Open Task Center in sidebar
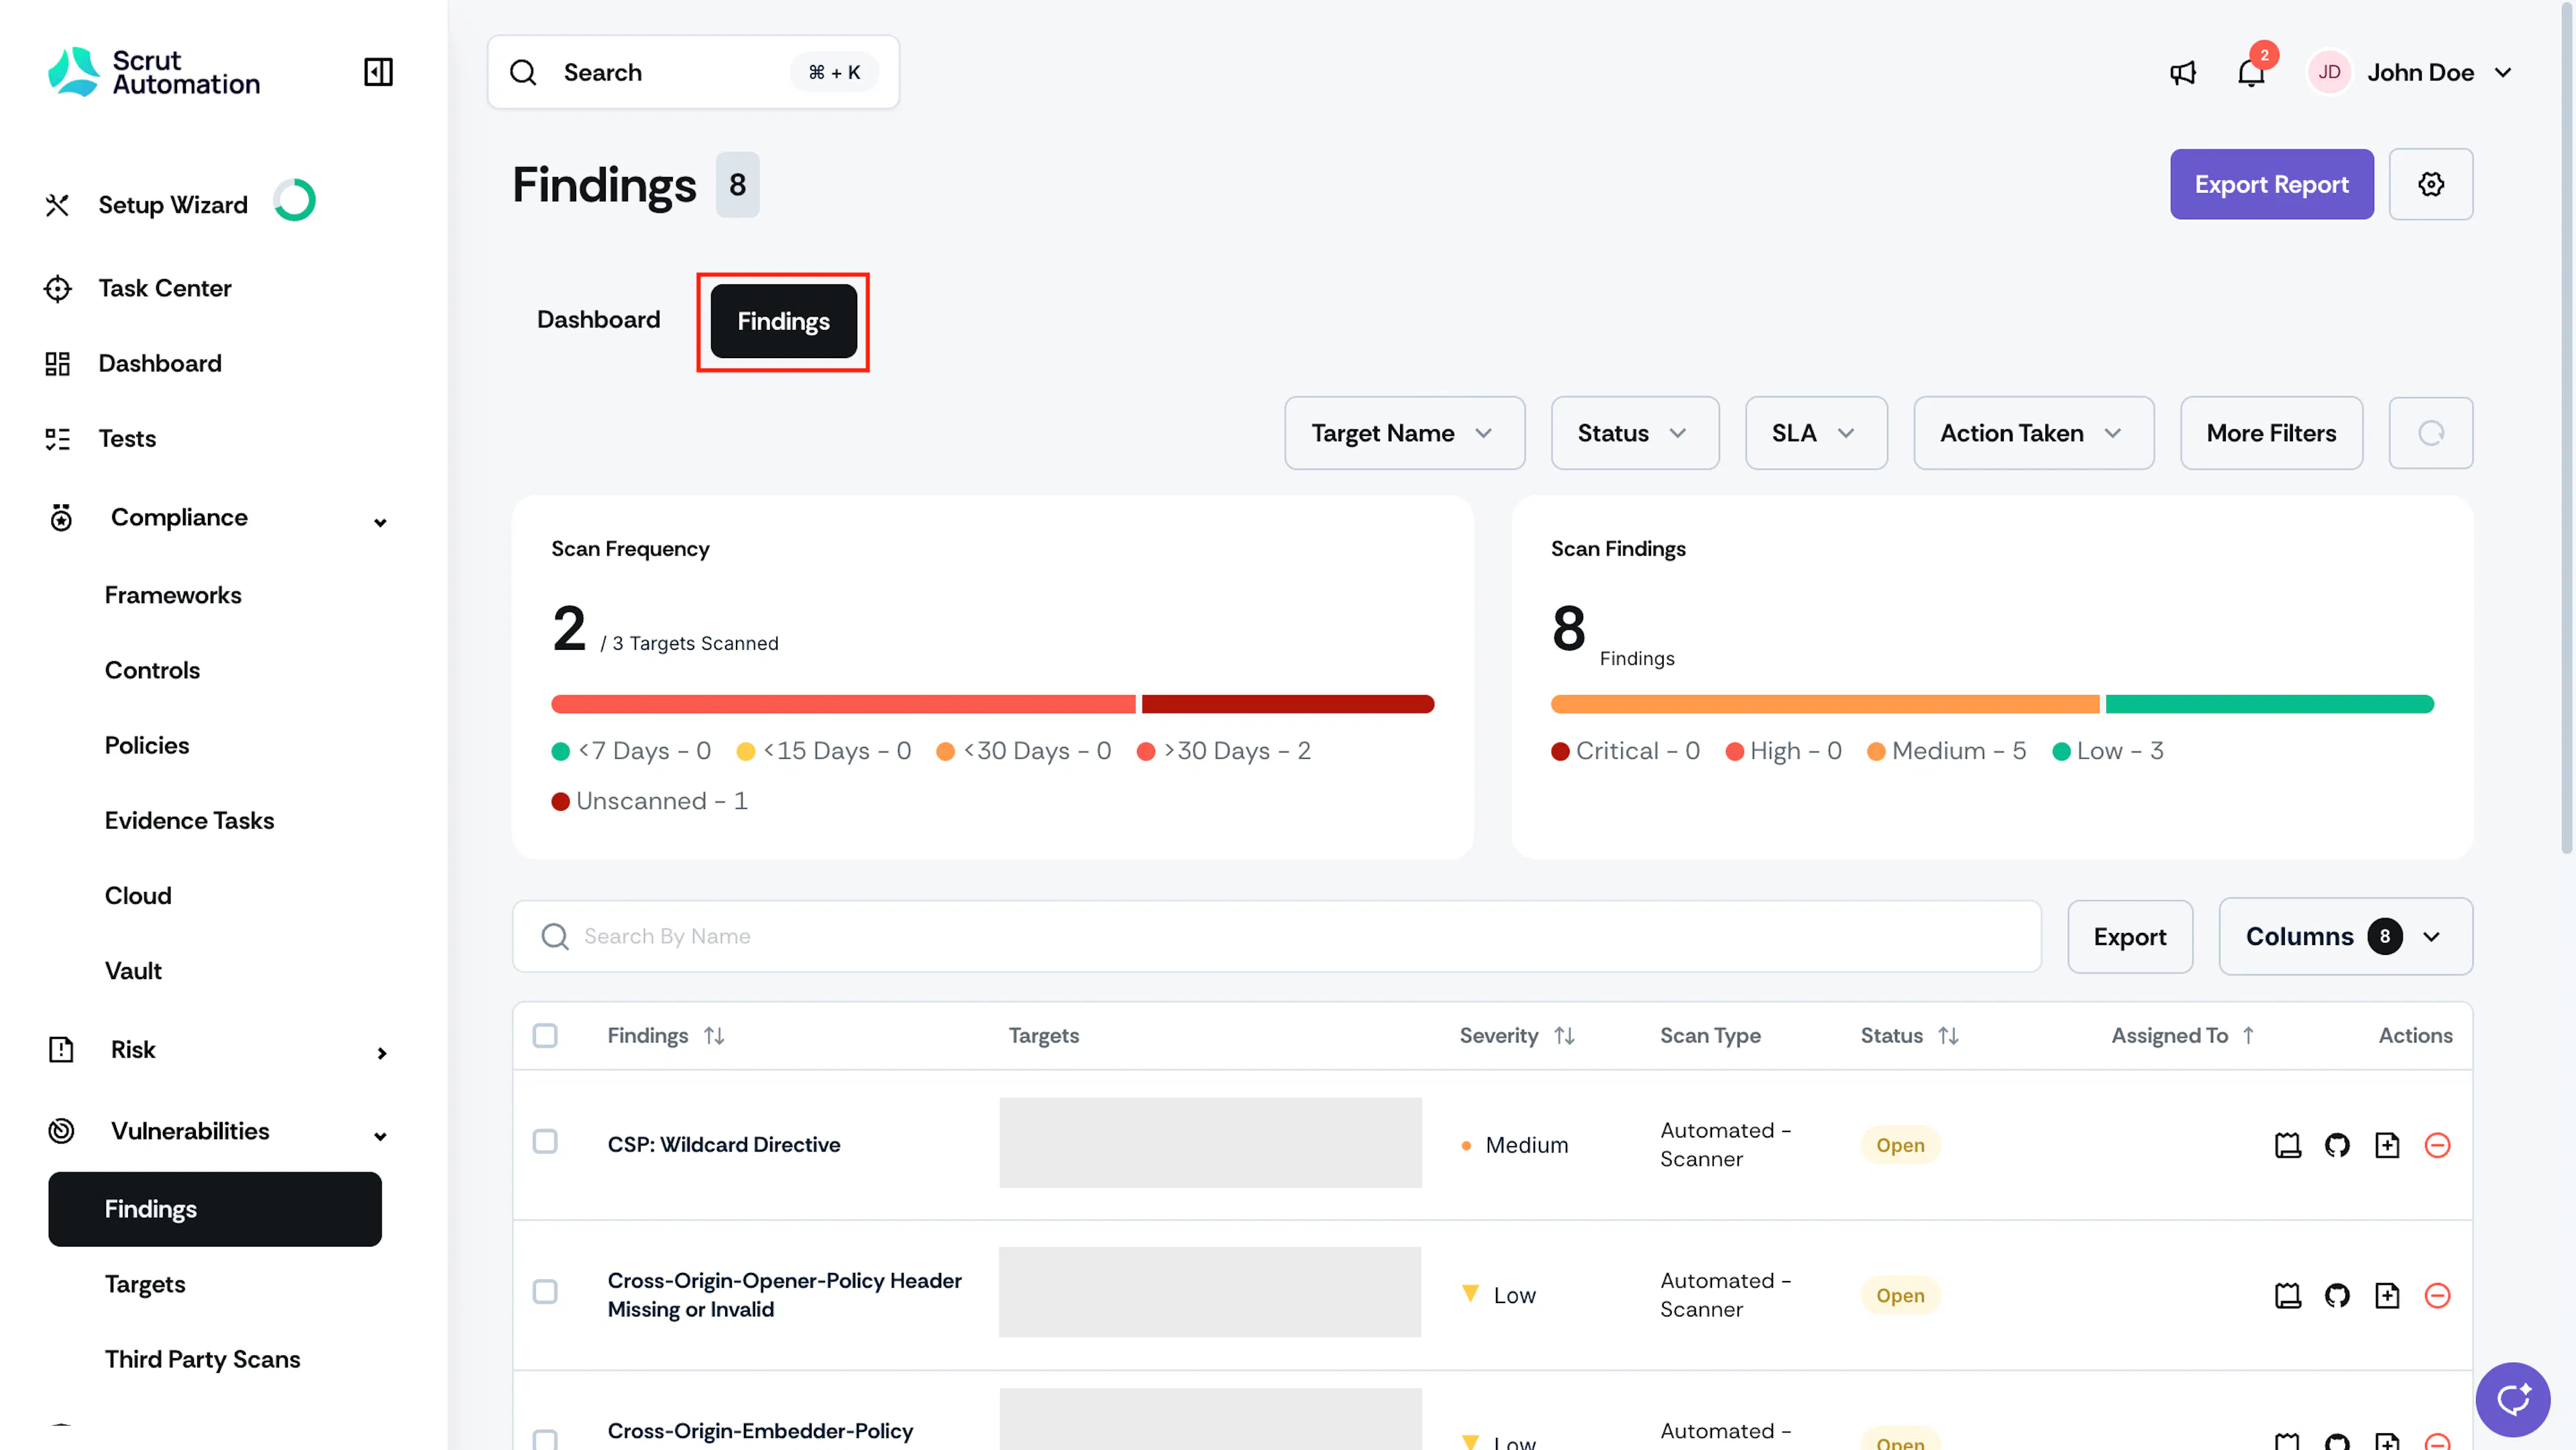The image size is (2576, 1450). 165,288
